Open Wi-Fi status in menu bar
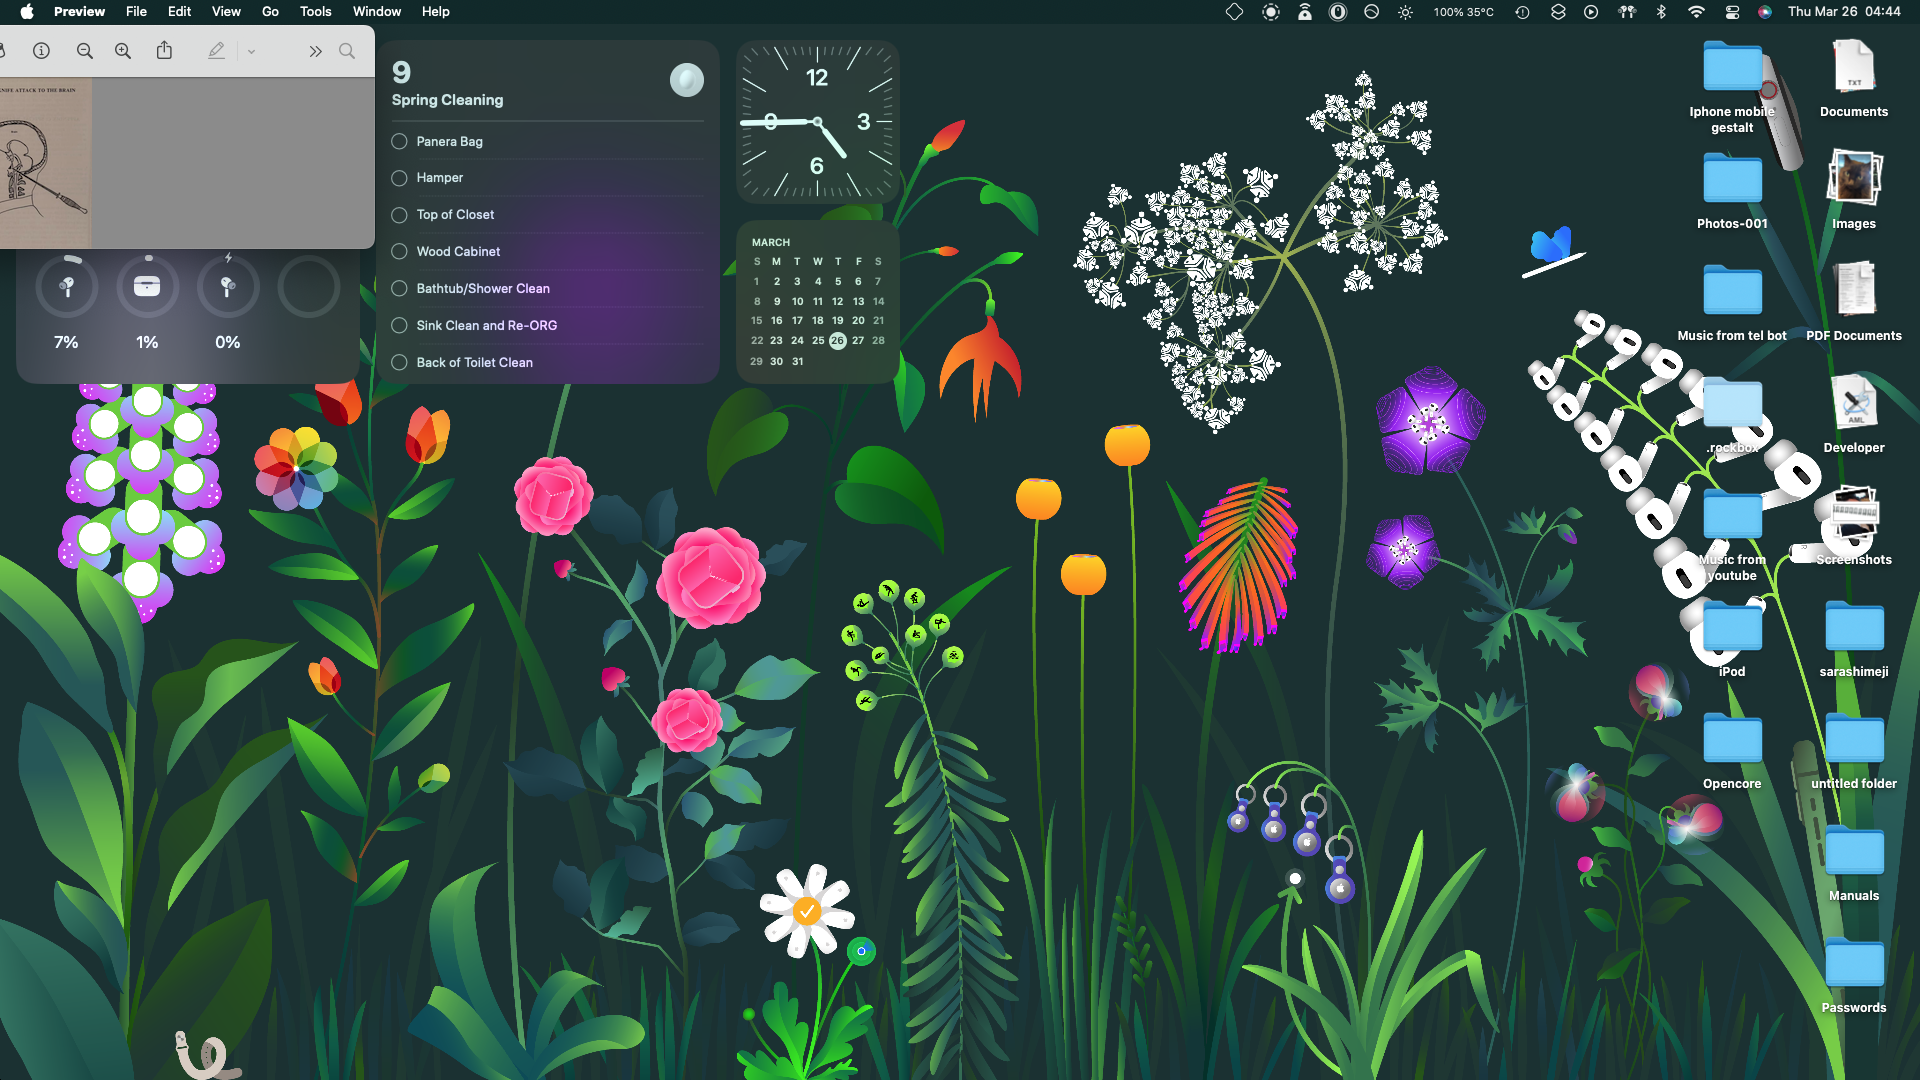The height and width of the screenshot is (1080, 1920). point(1696,12)
